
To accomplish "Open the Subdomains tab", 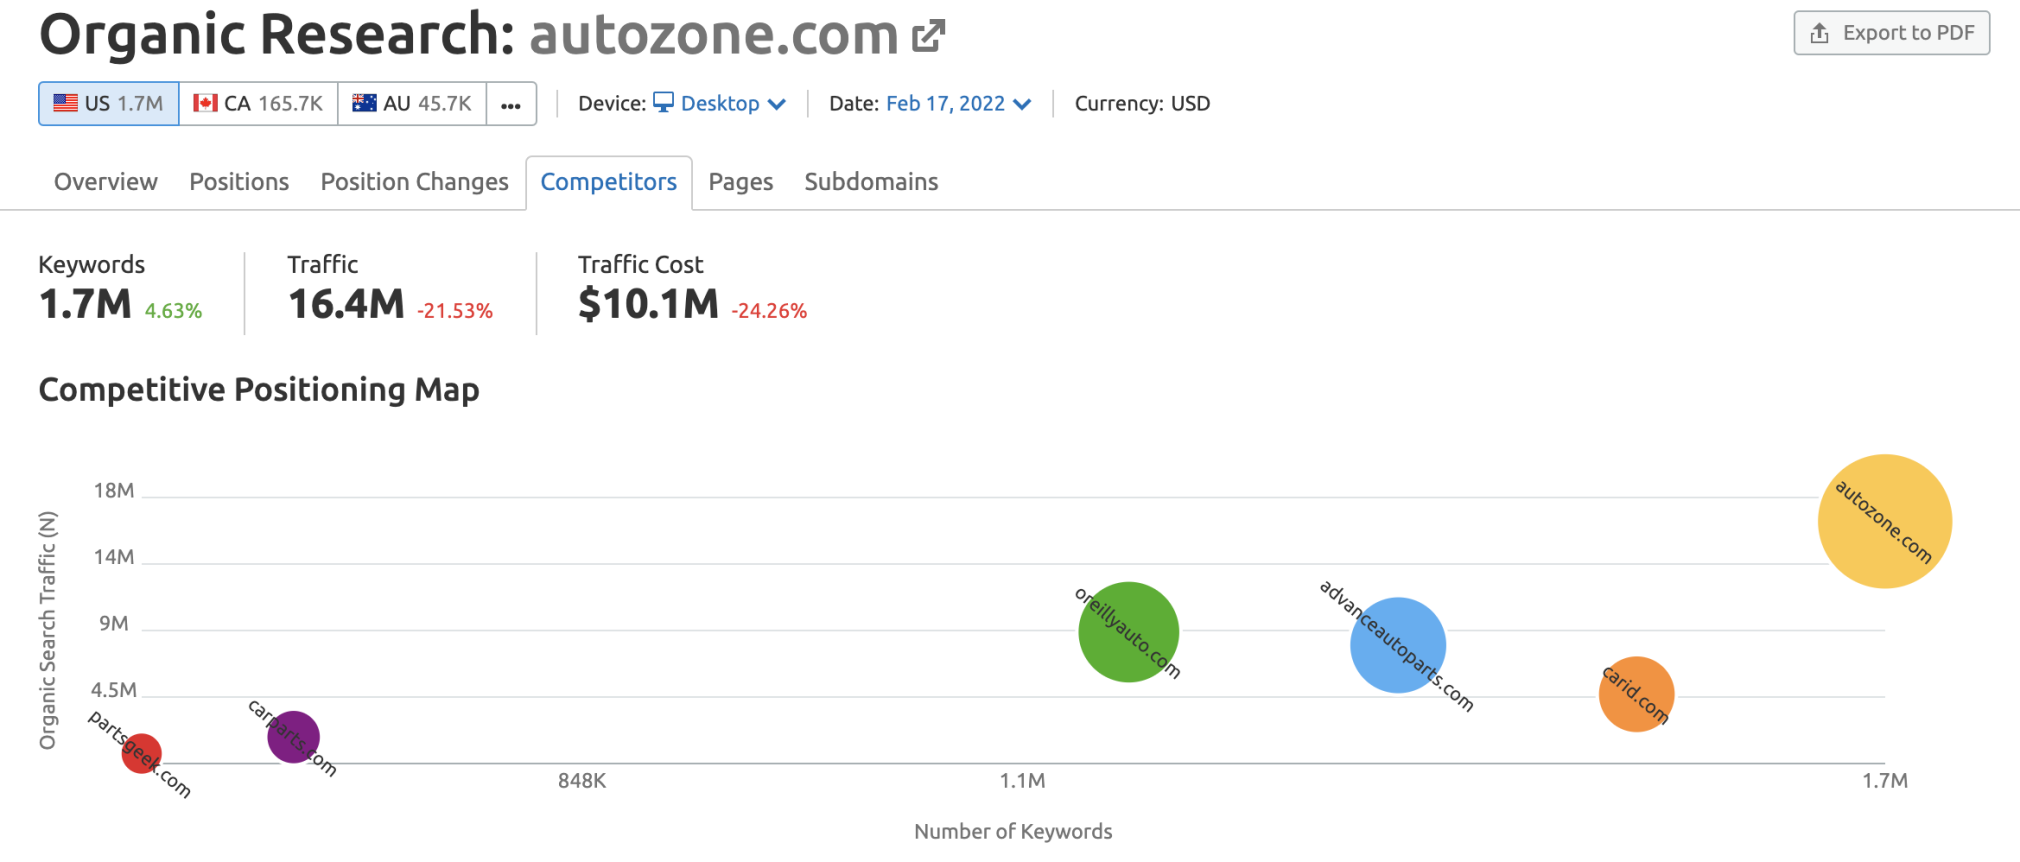I will coord(871,182).
